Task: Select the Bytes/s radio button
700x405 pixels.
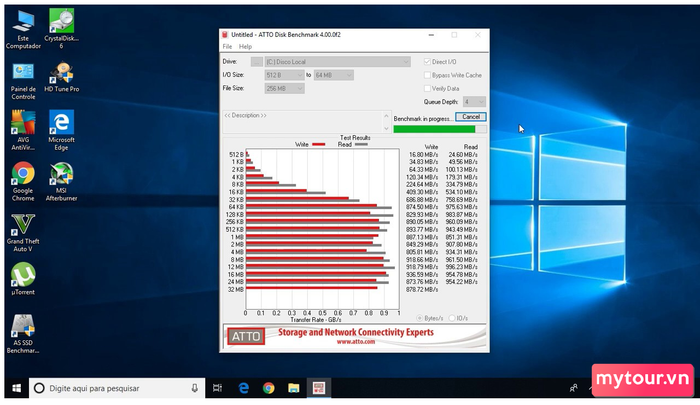Action: pos(420,318)
